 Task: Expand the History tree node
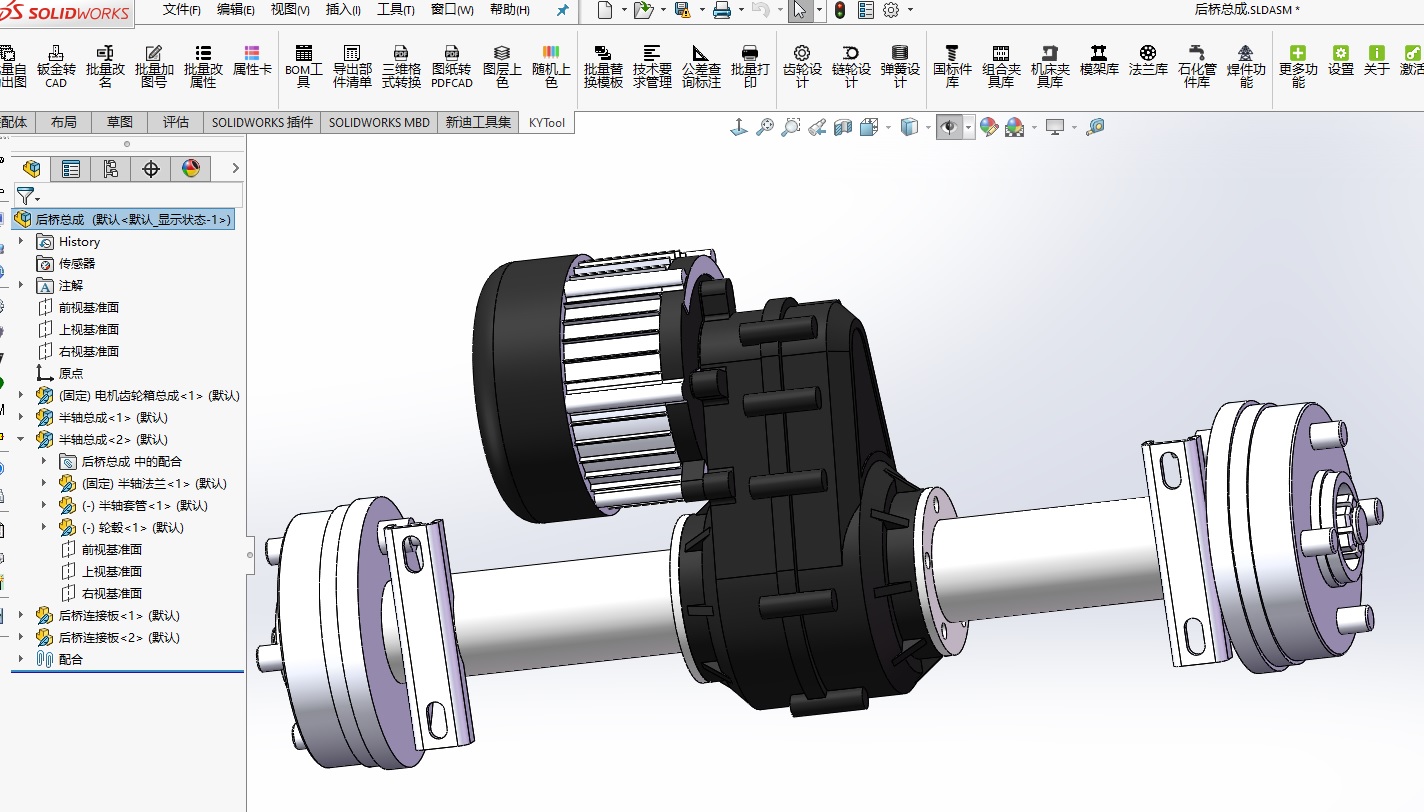click(21, 241)
